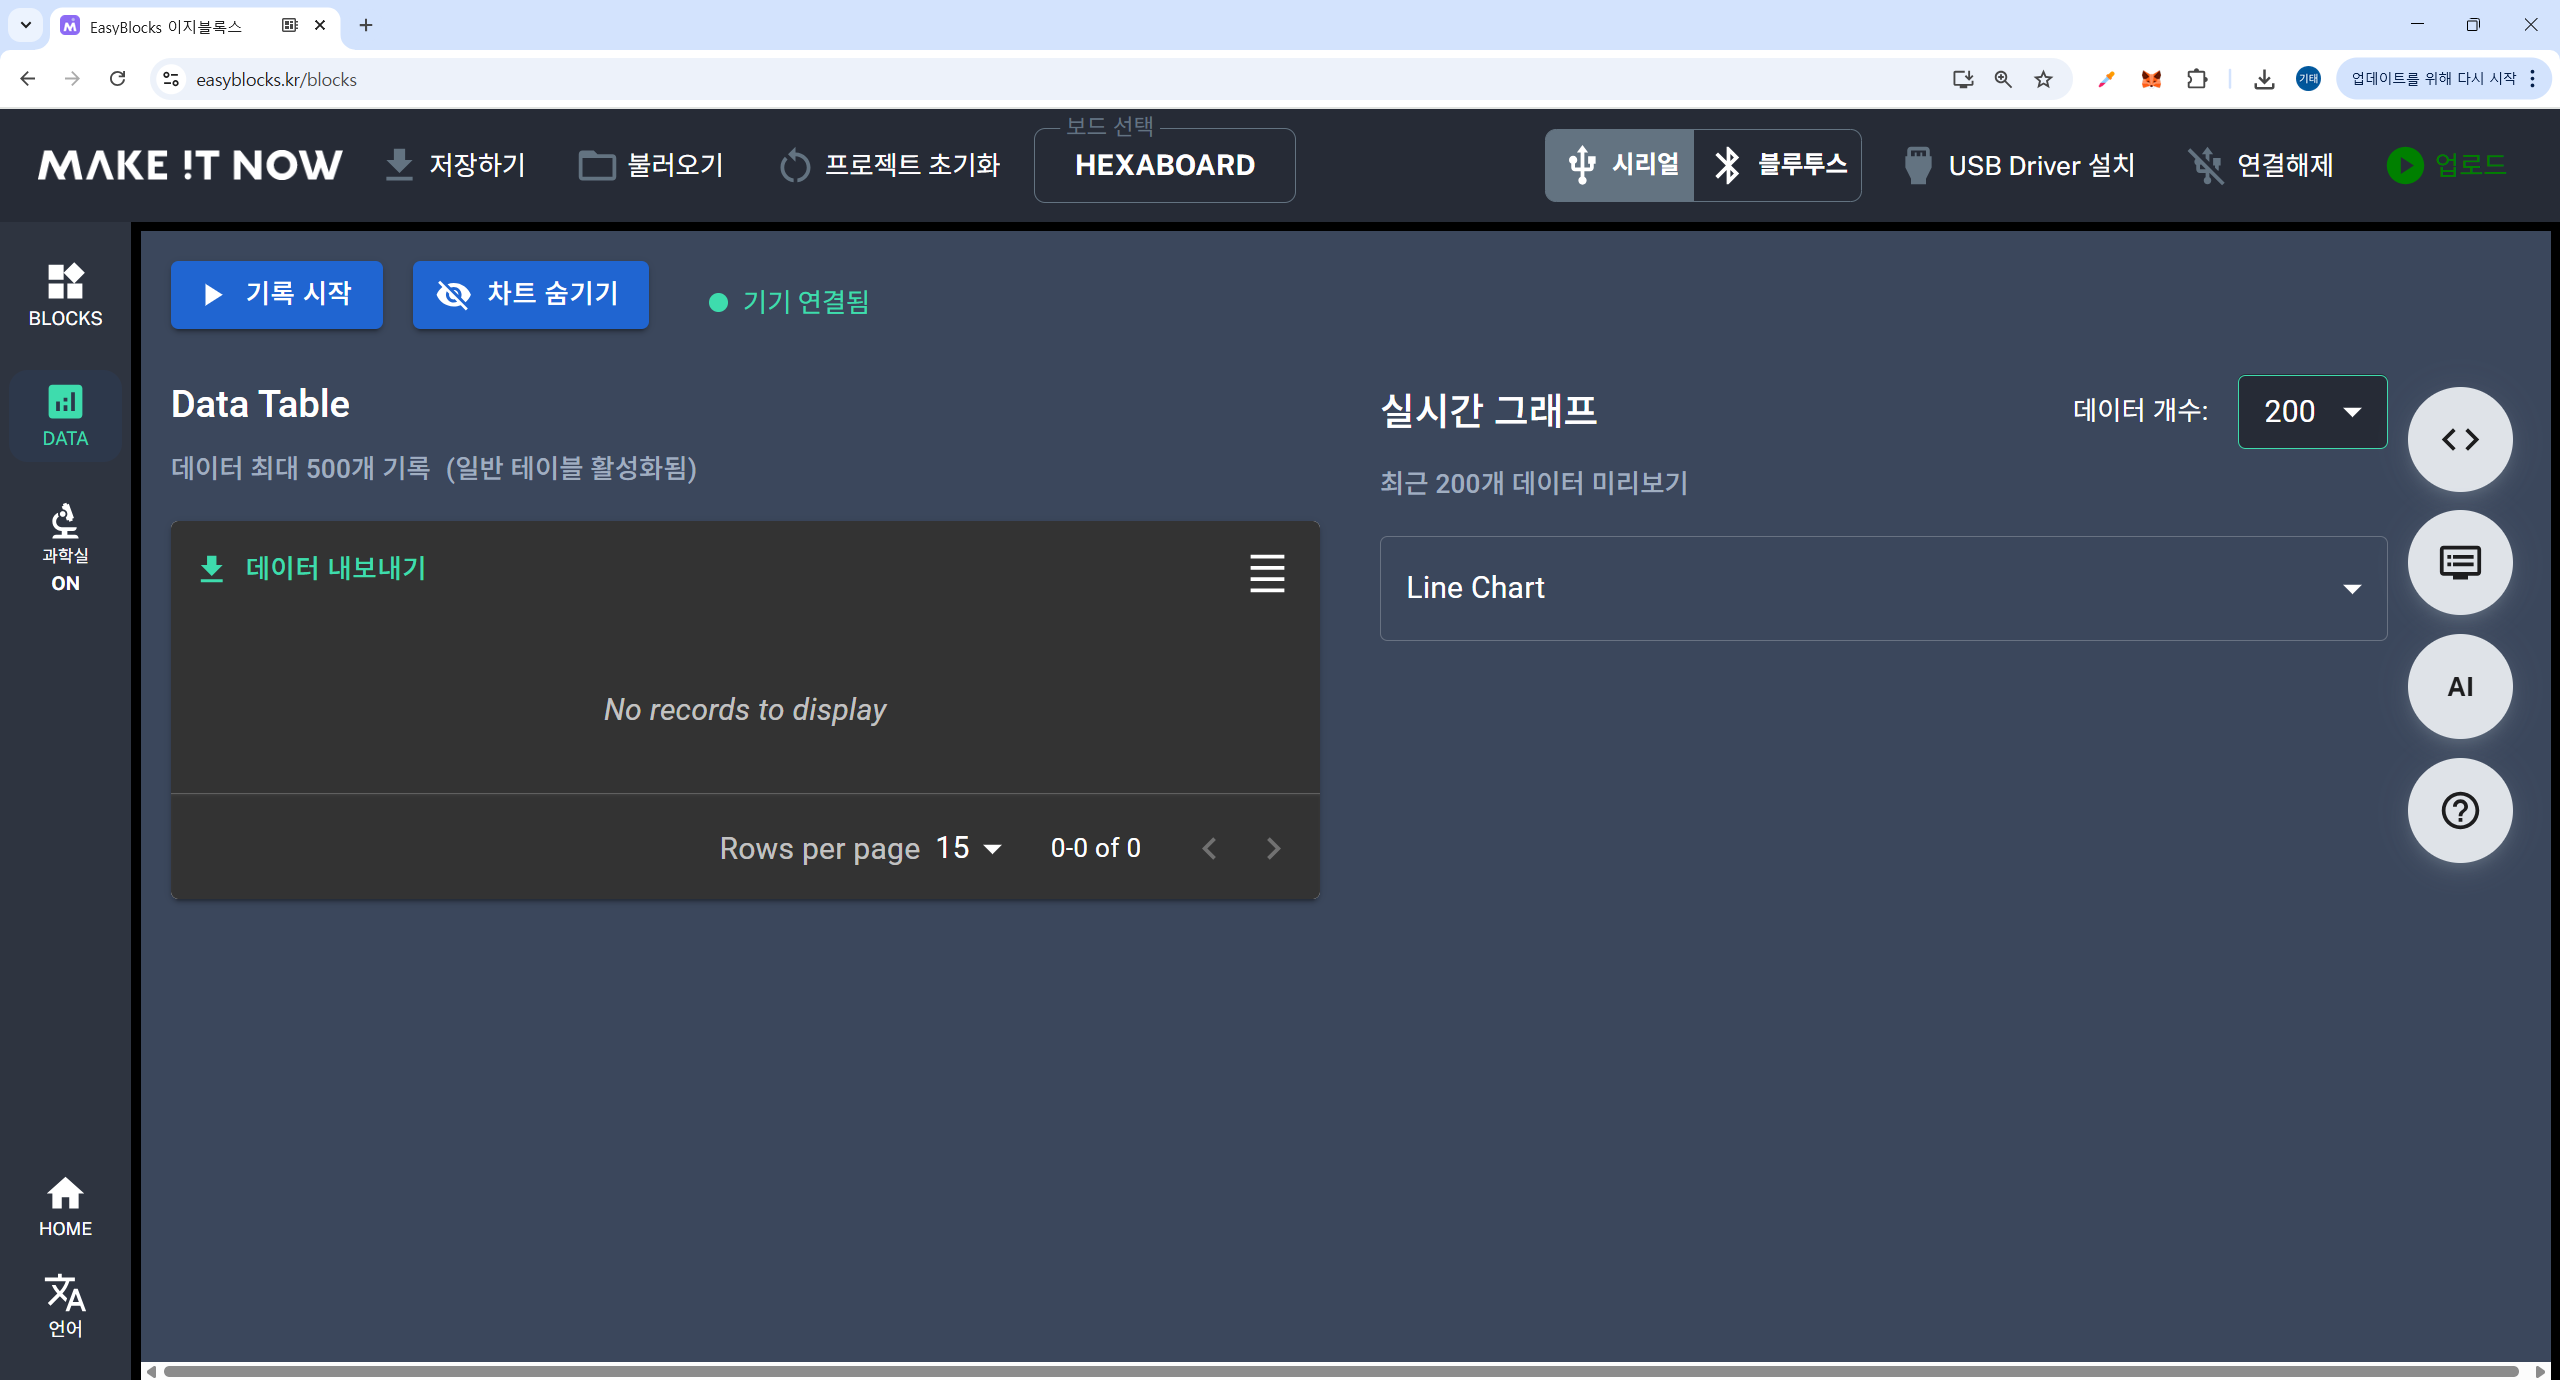
Task: Open the 데이터 개수 200 dropdown
Action: click(2311, 412)
